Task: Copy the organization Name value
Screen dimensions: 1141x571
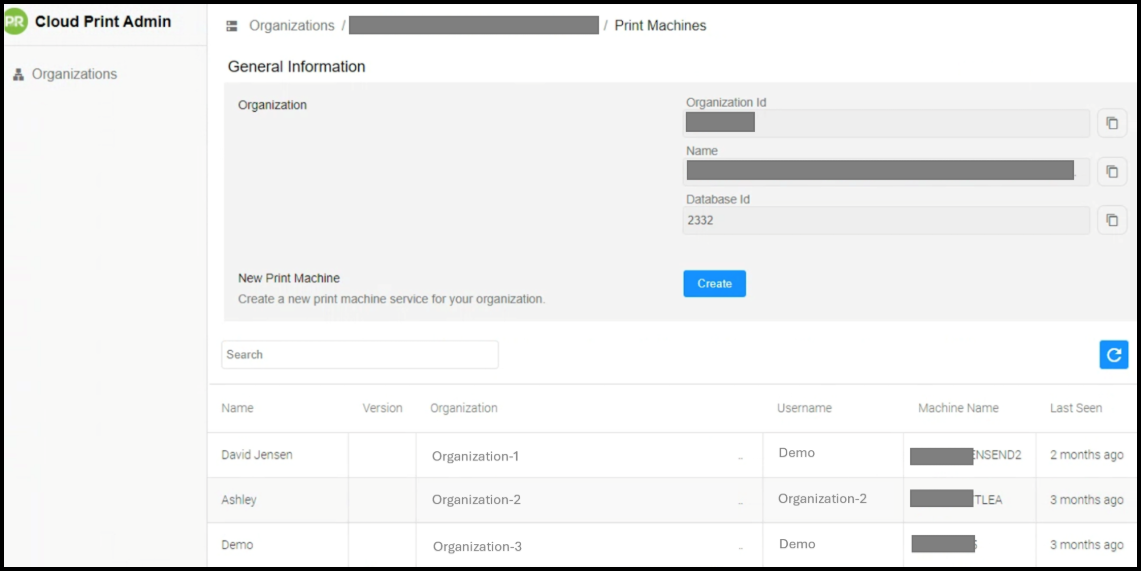Action: [x=1111, y=172]
